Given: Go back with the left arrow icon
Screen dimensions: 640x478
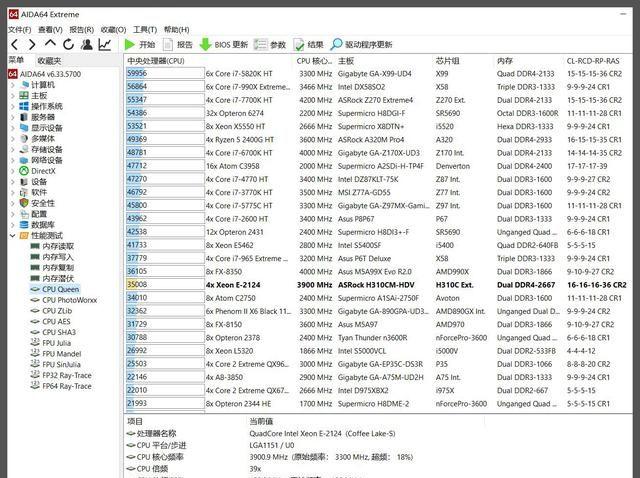Looking at the screenshot, I should click(15, 44).
